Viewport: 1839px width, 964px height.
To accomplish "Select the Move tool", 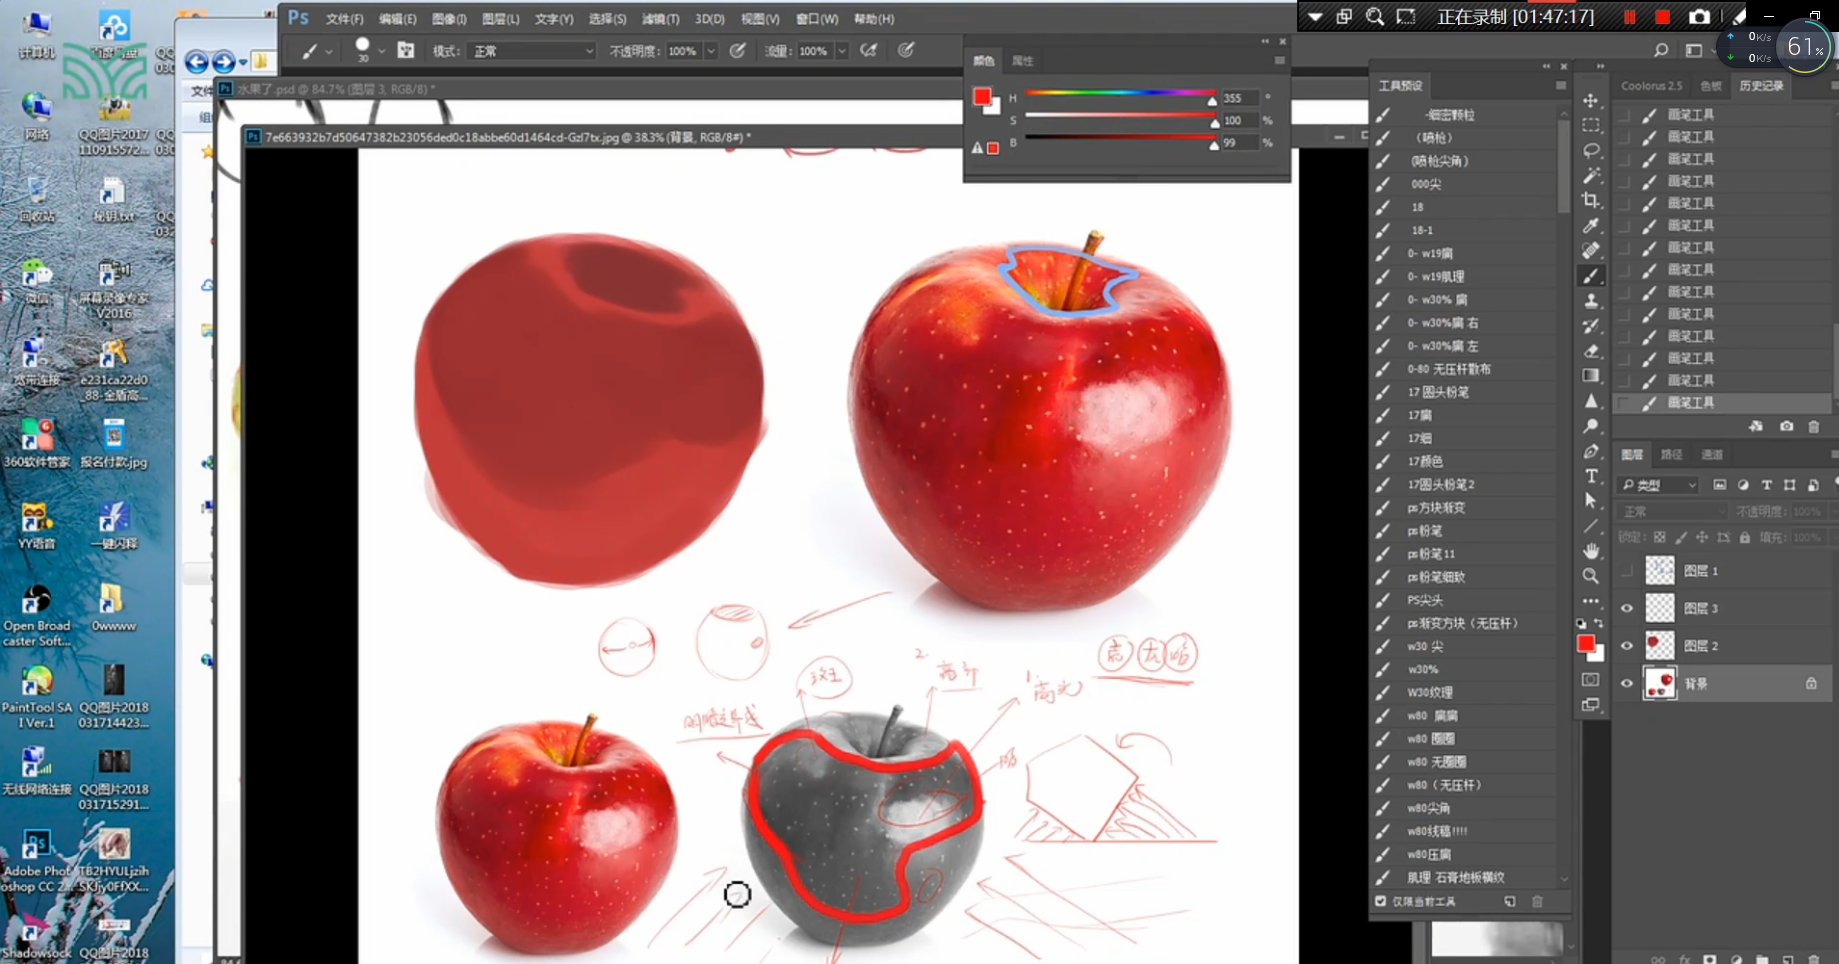I will pos(1591,101).
